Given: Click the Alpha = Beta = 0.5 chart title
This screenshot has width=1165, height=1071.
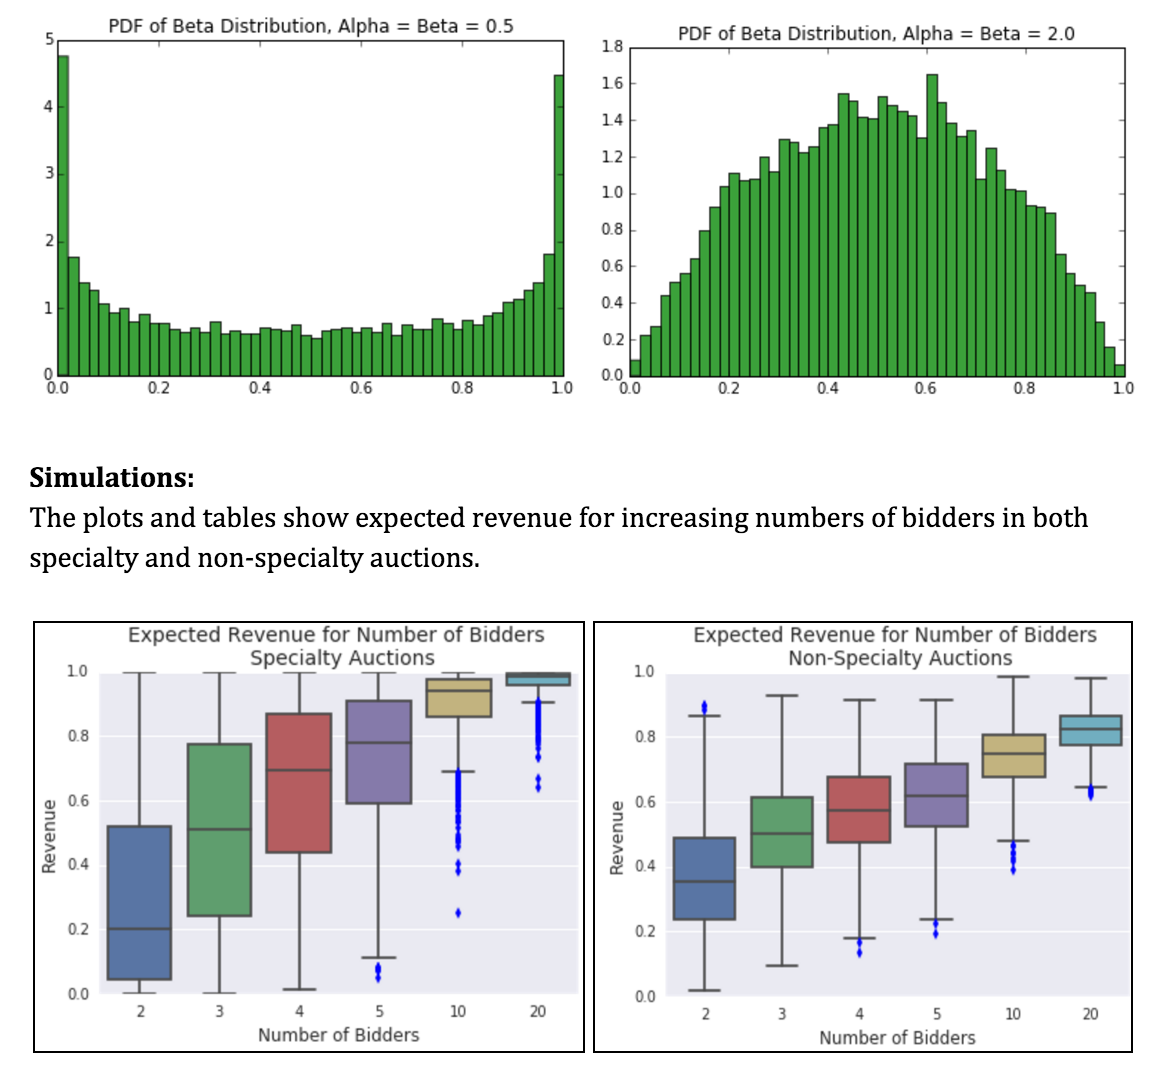Looking at the screenshot, I should 311,26.
